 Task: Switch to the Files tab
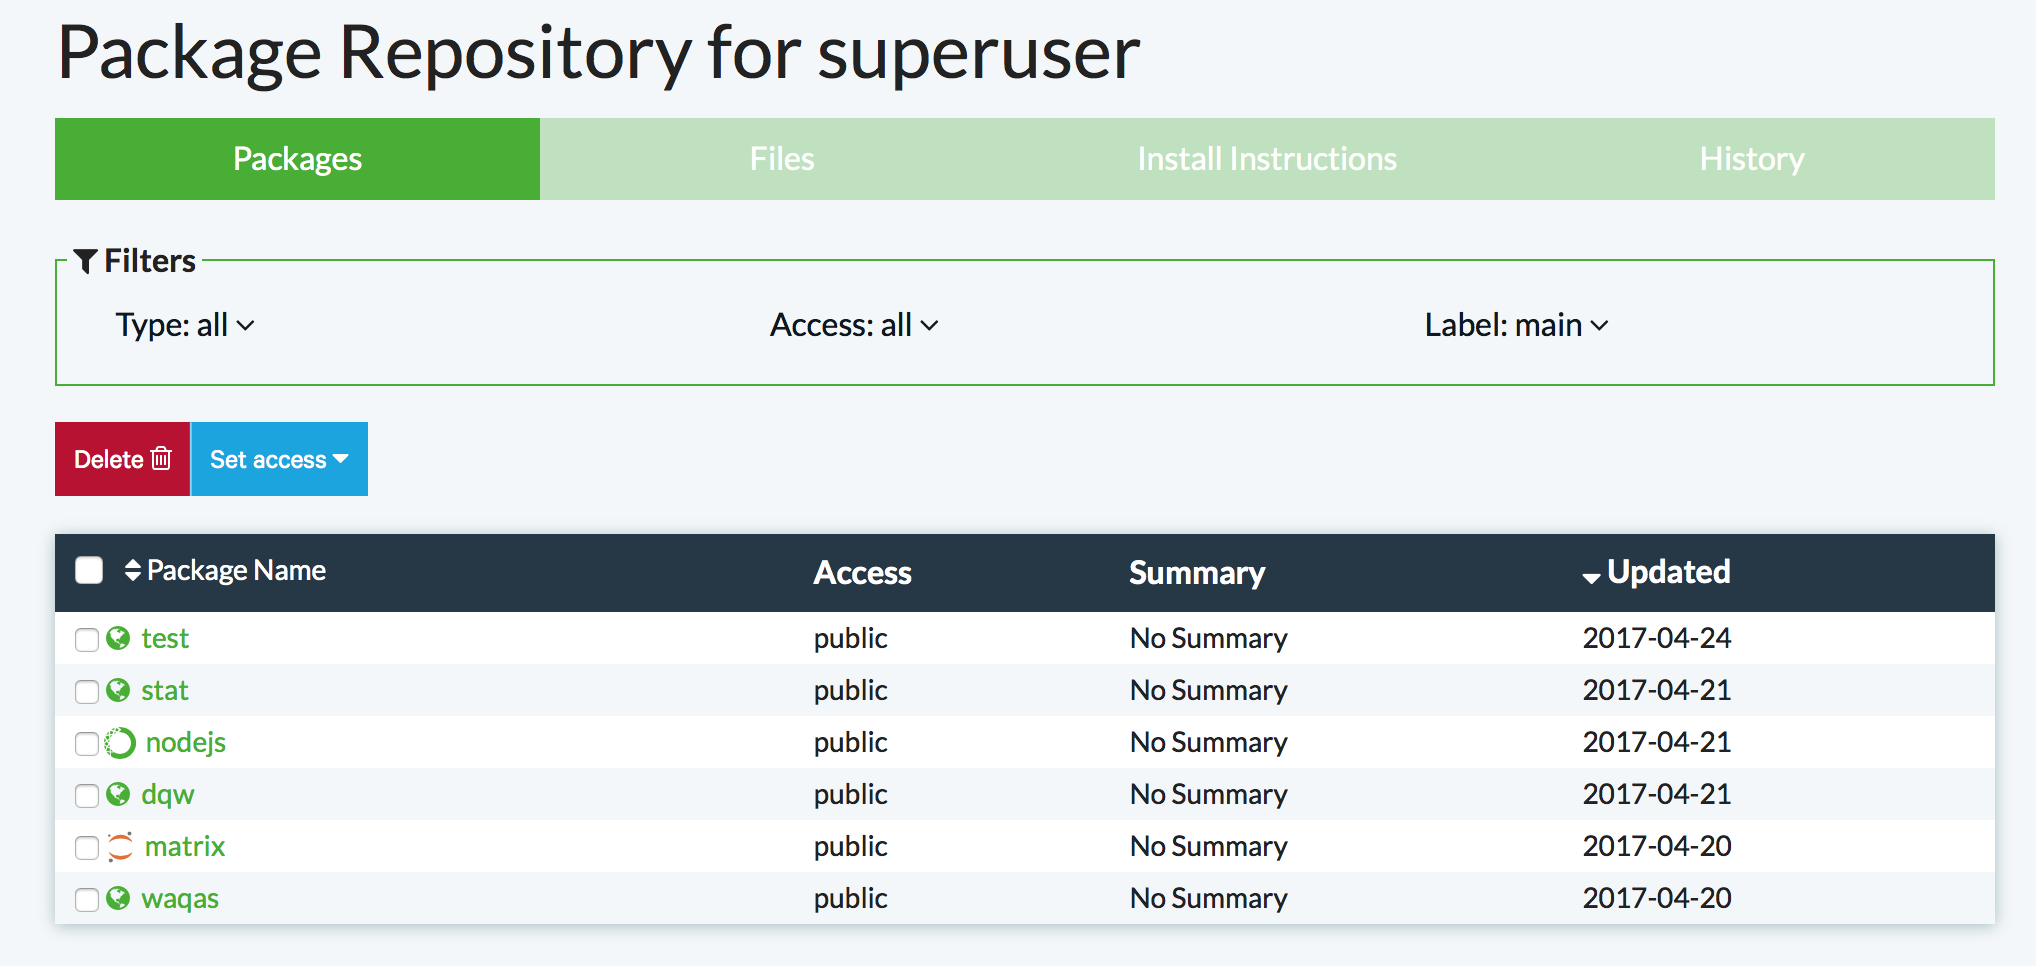tap(782, 159)
